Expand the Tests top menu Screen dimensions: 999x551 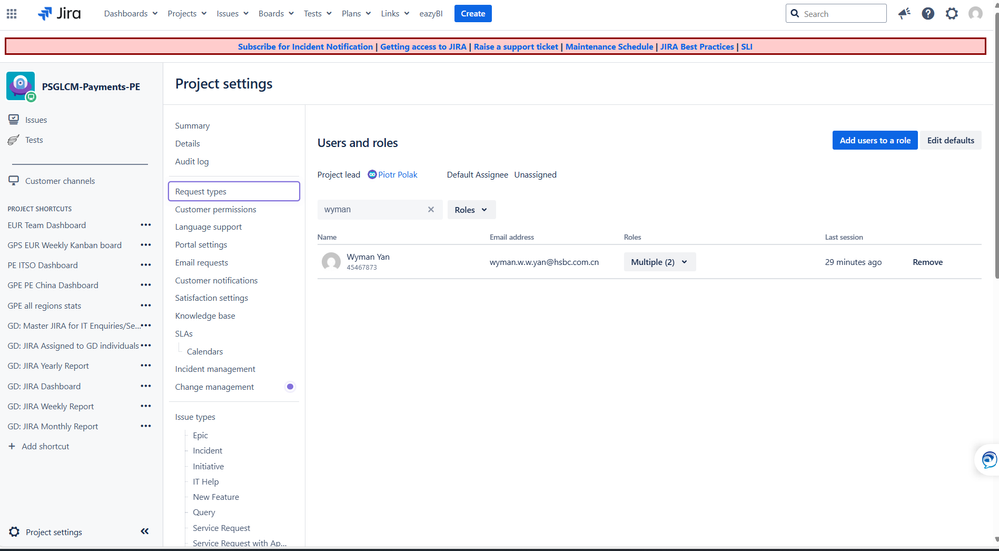pos(317,13)
